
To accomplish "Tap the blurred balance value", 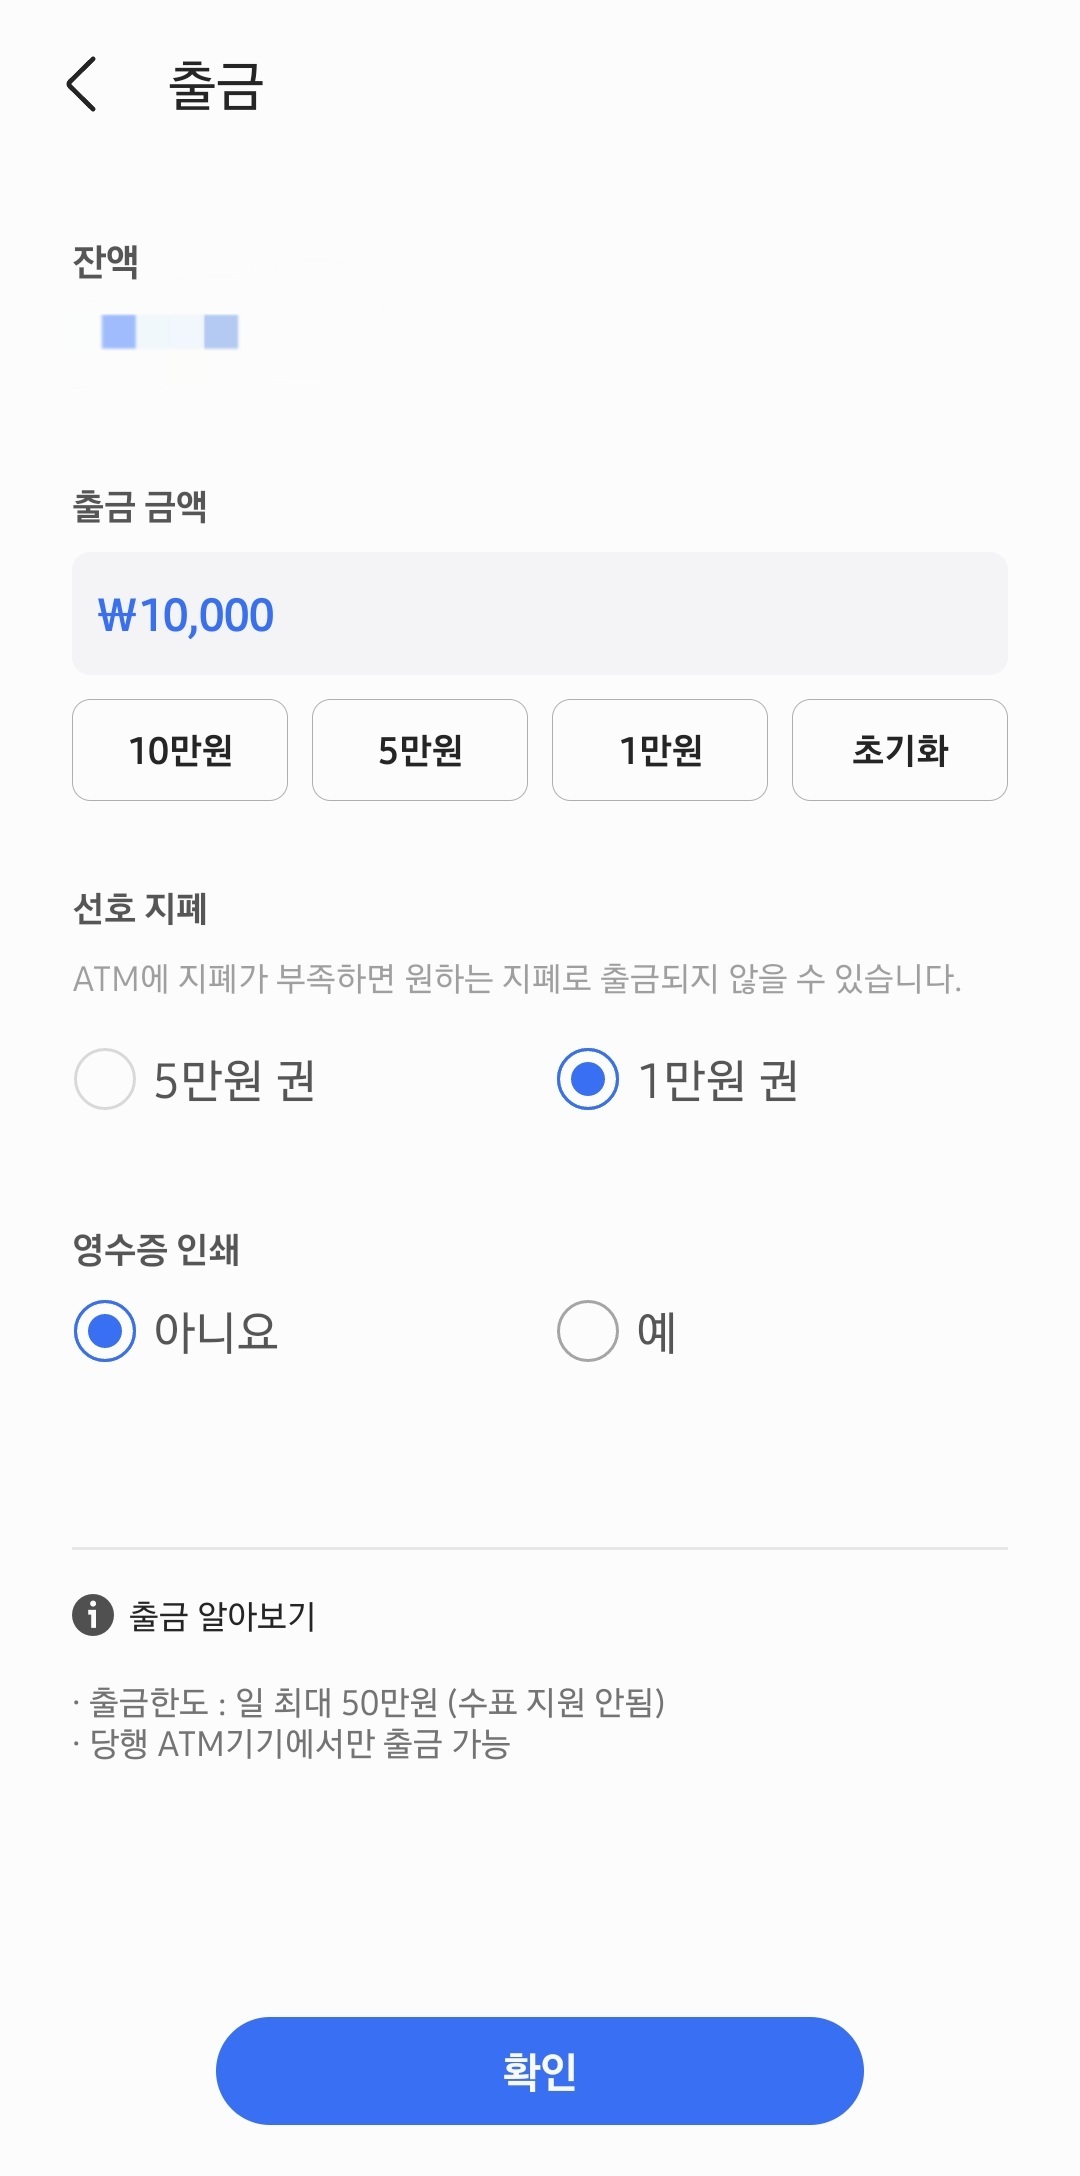I will (170, 331).
